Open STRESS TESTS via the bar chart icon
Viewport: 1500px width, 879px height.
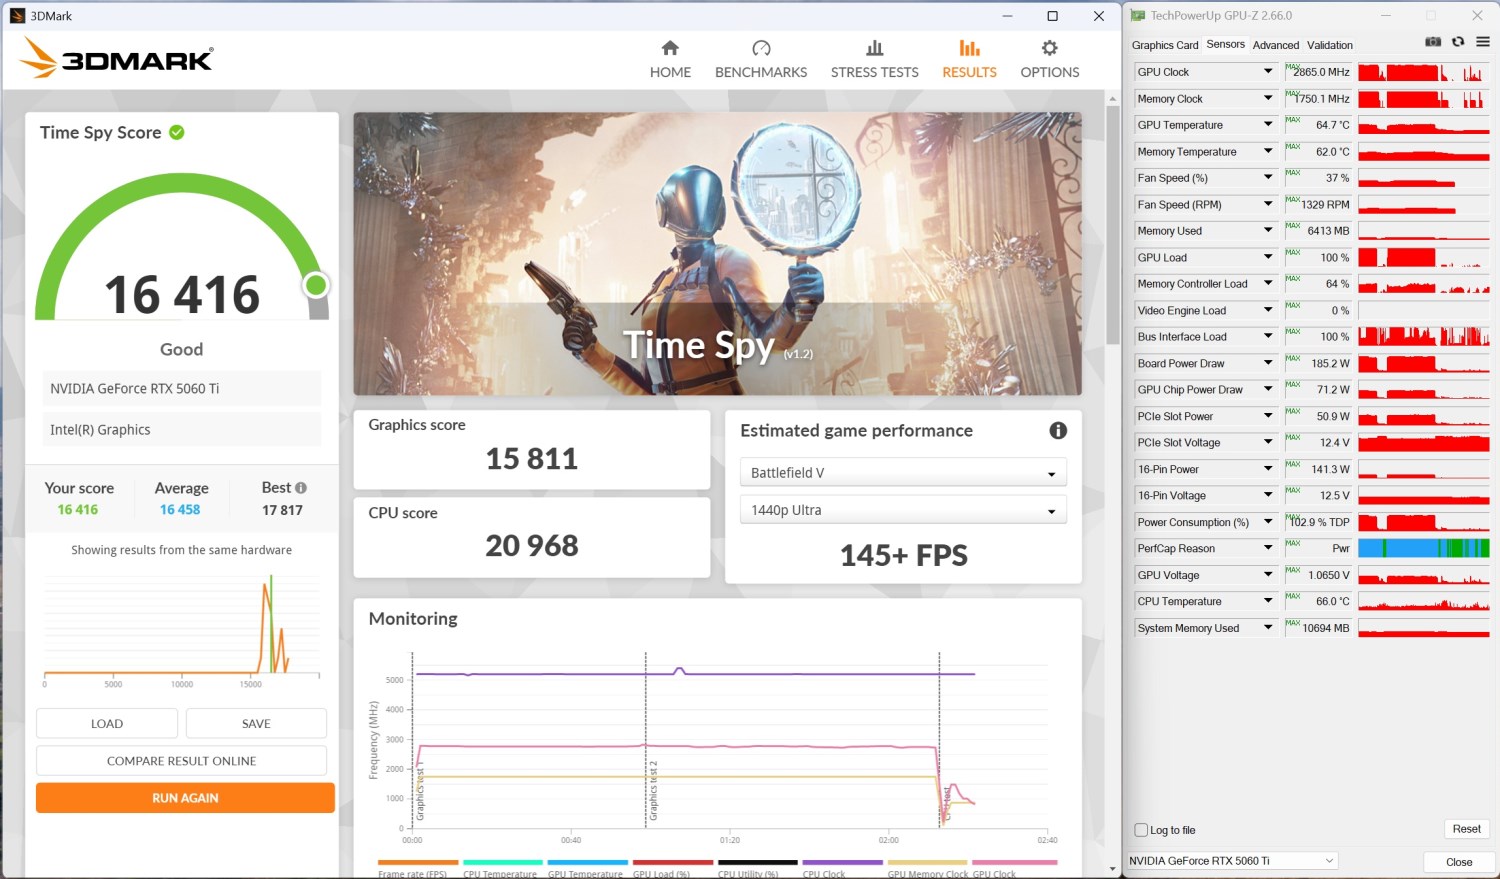[874, 48]
